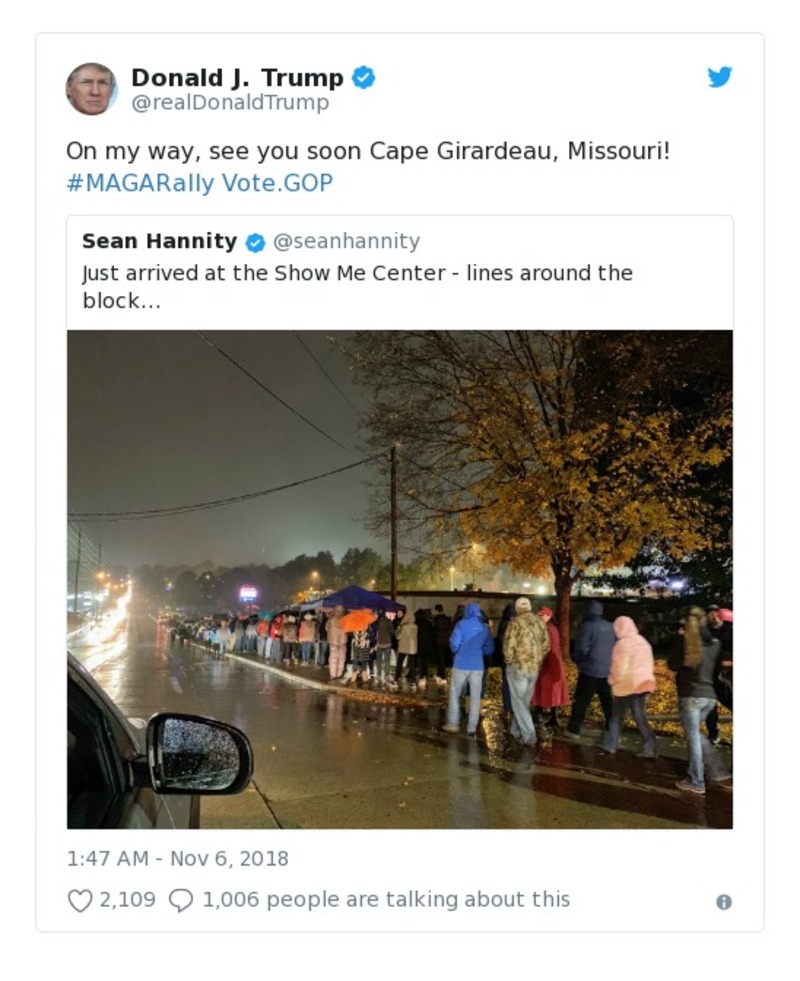Click the 2,109 likes count

coord(127,900)
